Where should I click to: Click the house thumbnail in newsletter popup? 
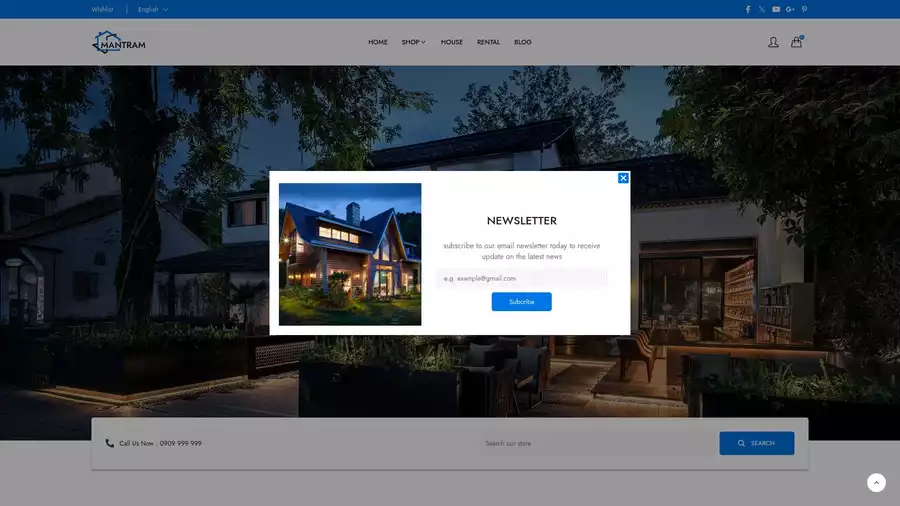350,254
